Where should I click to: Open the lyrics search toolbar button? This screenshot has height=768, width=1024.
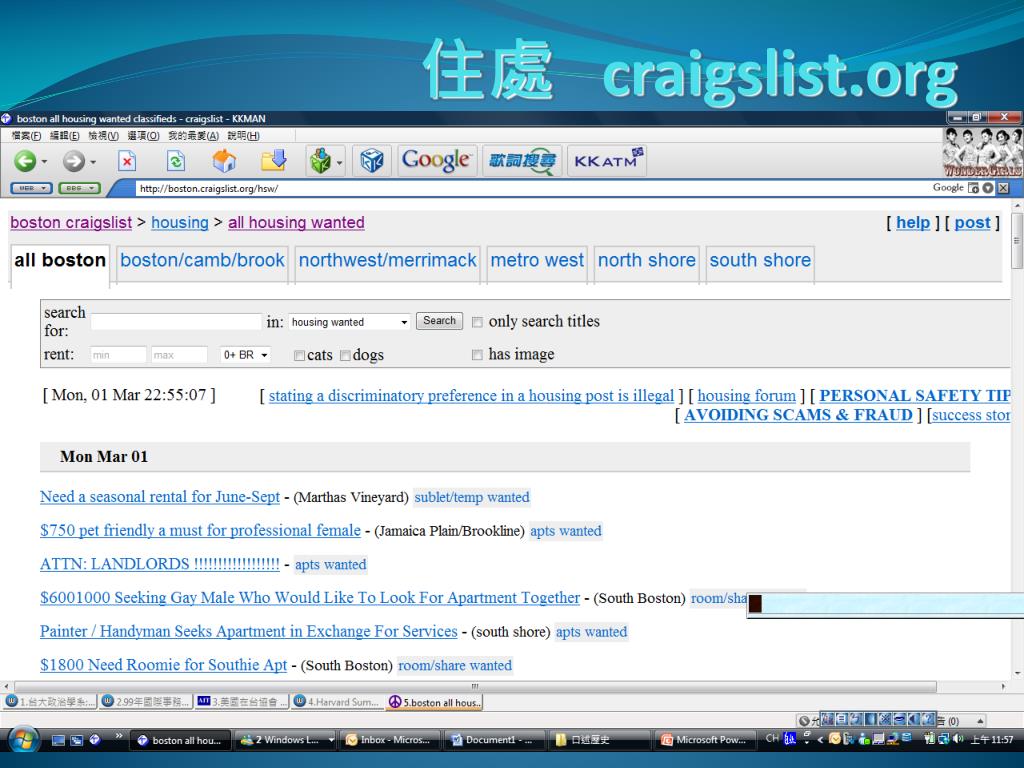522,161
